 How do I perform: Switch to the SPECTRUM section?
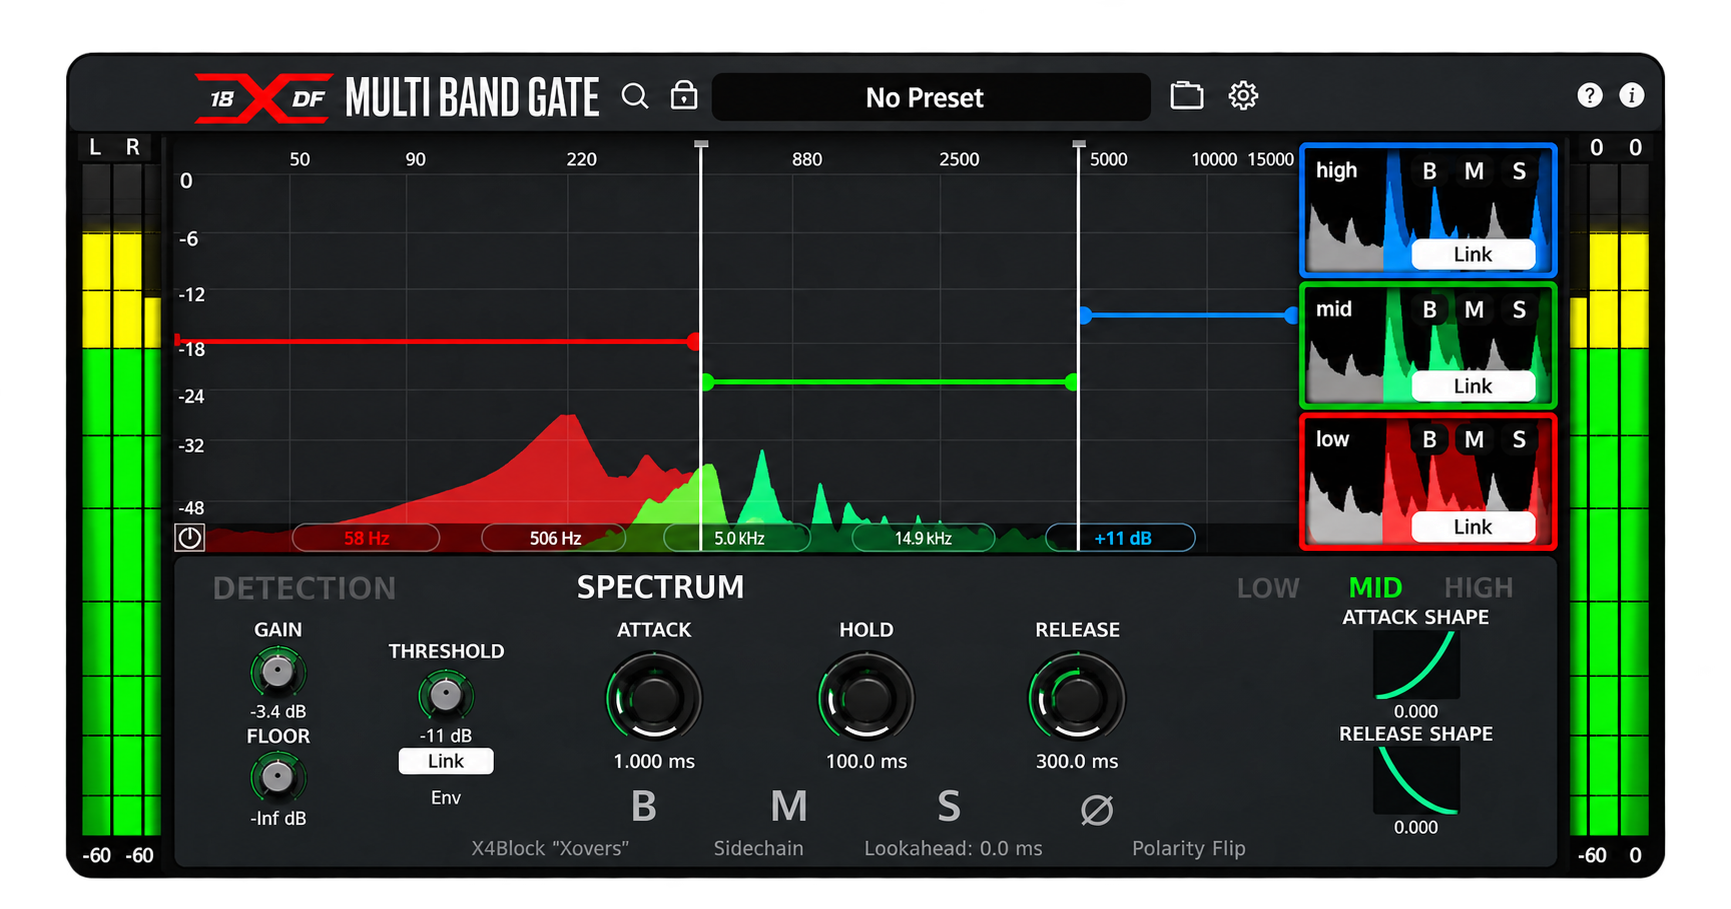point(660,587)
